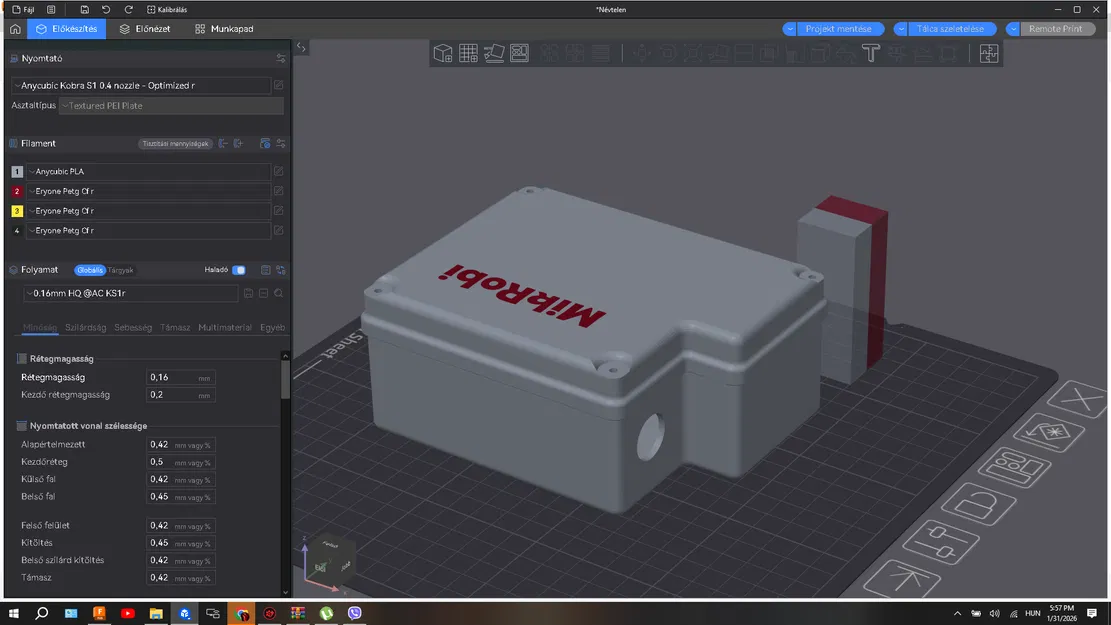Click the Add plate grid icon
This screenshot has height=625, width=1111.
tap(468, 54)
